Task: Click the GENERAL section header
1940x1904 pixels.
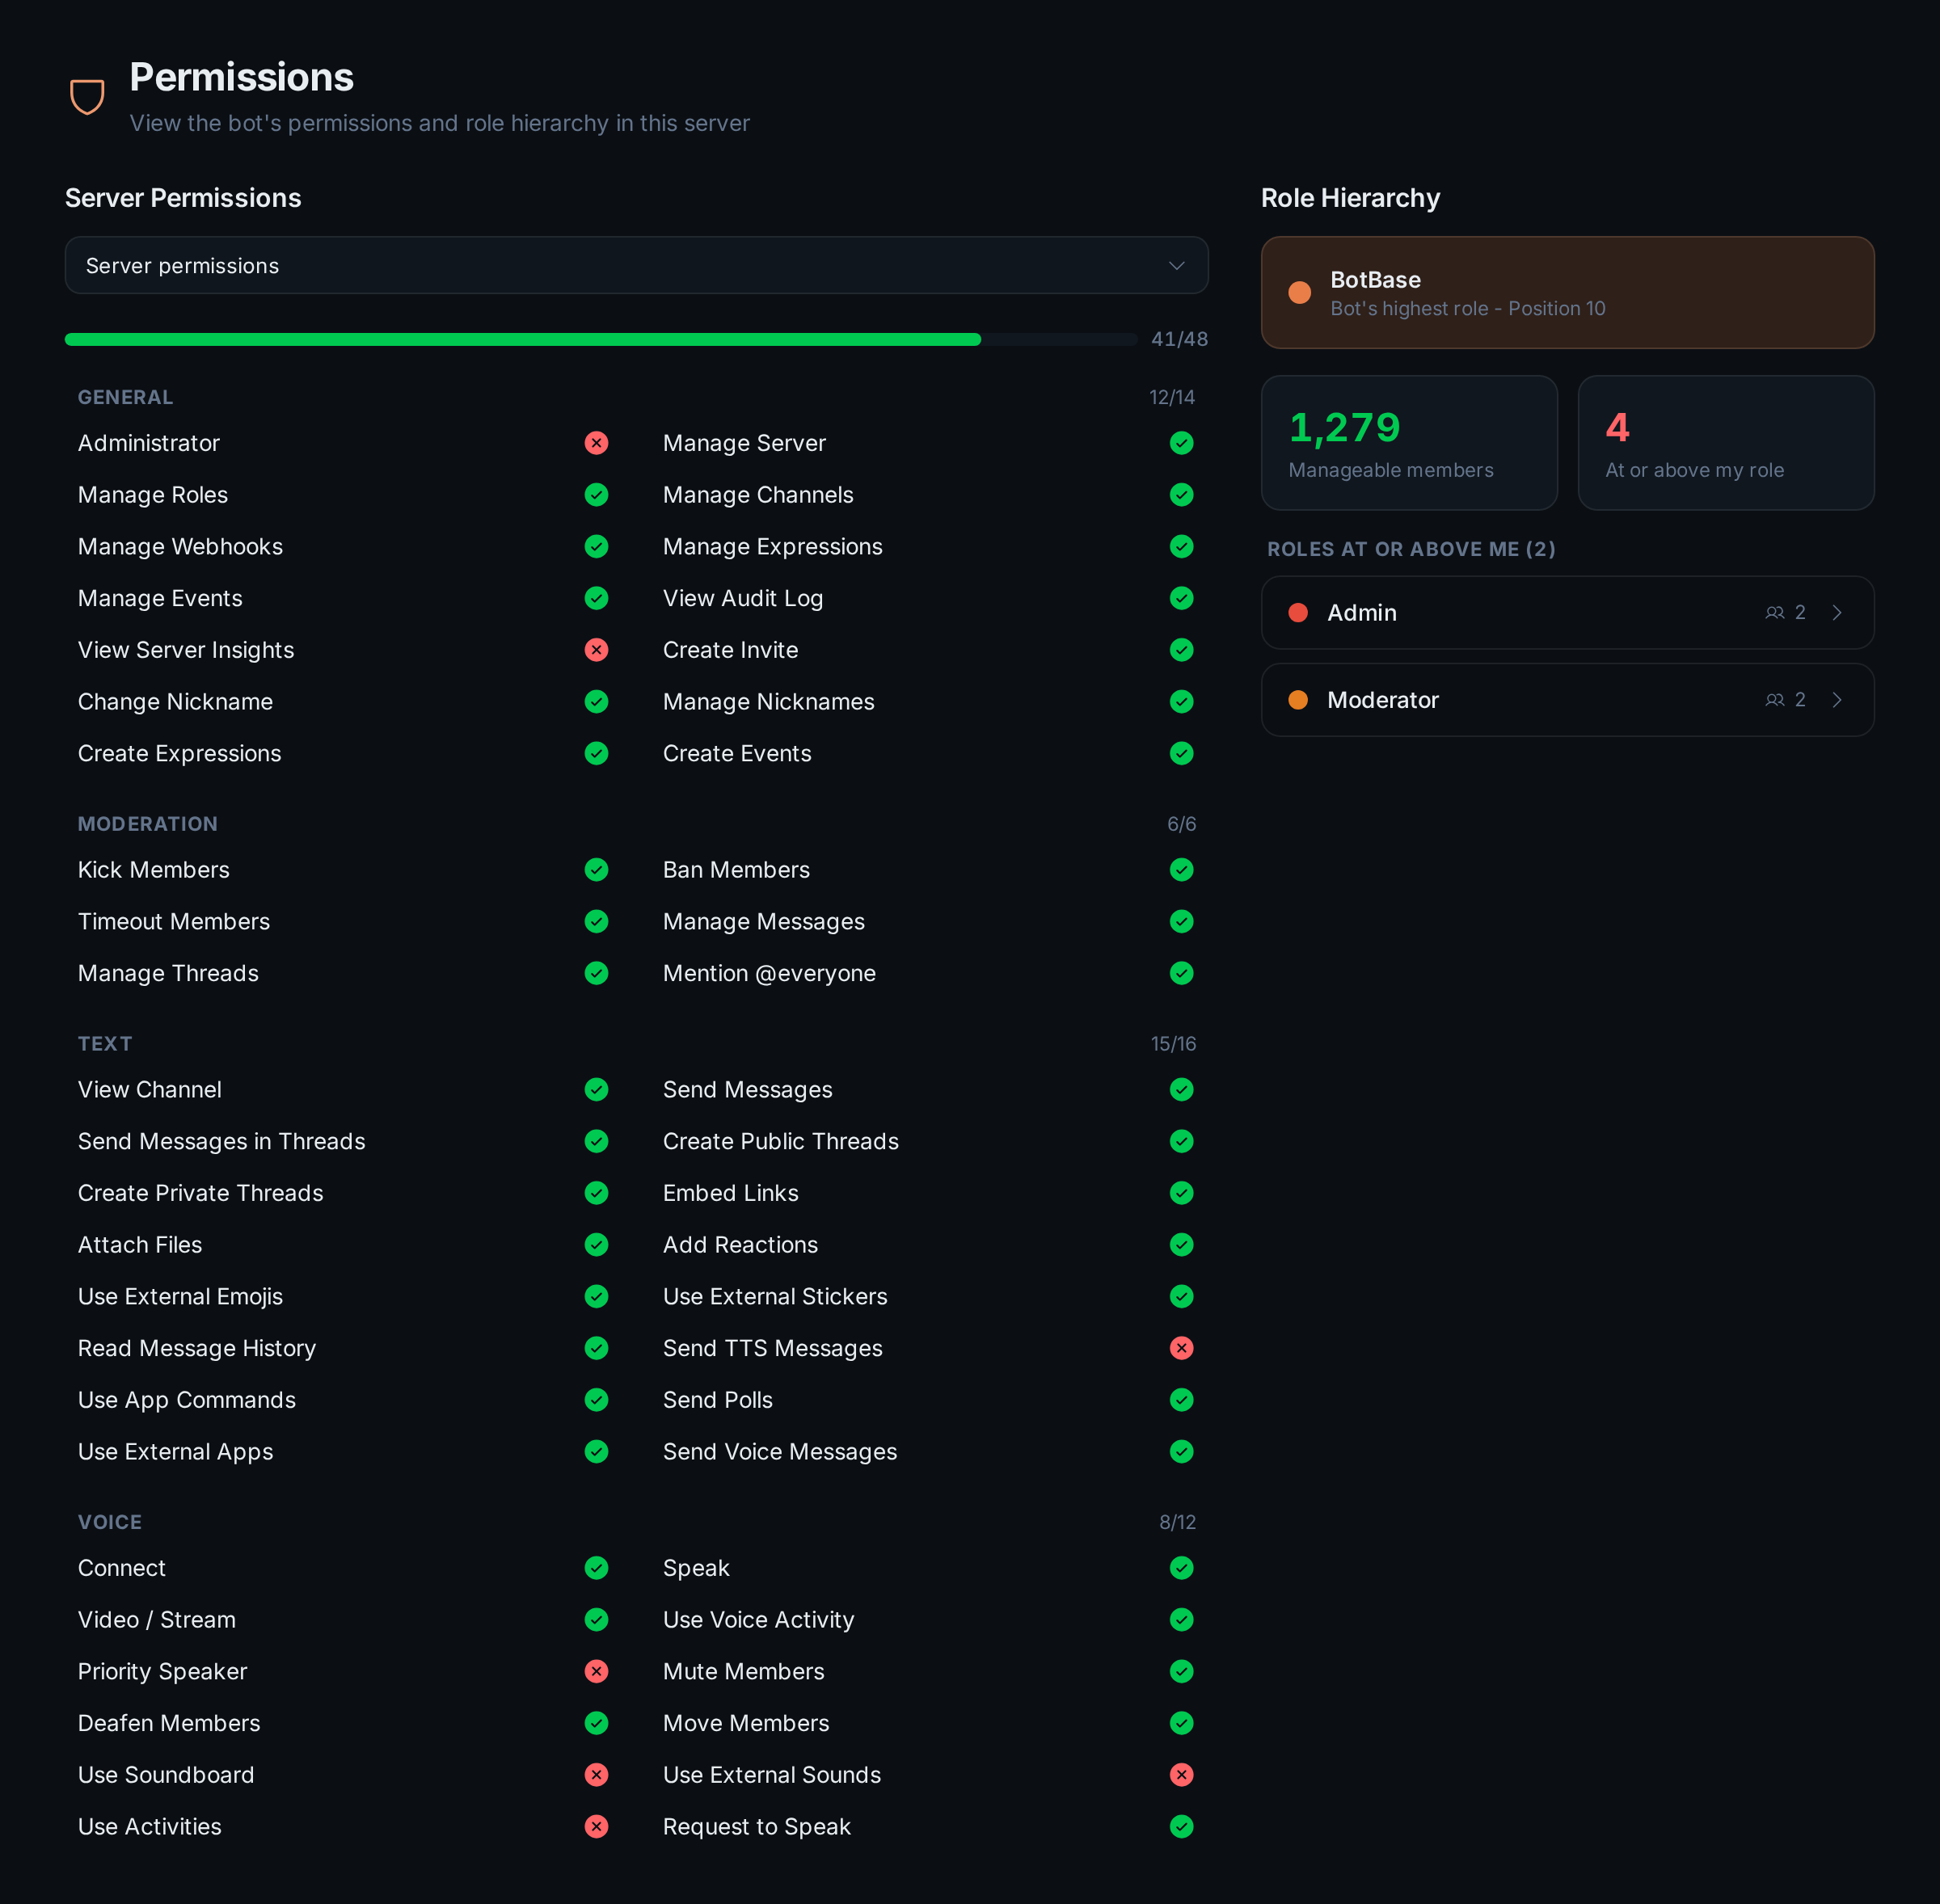Action: pyautogui.click(x=125, y=397)
